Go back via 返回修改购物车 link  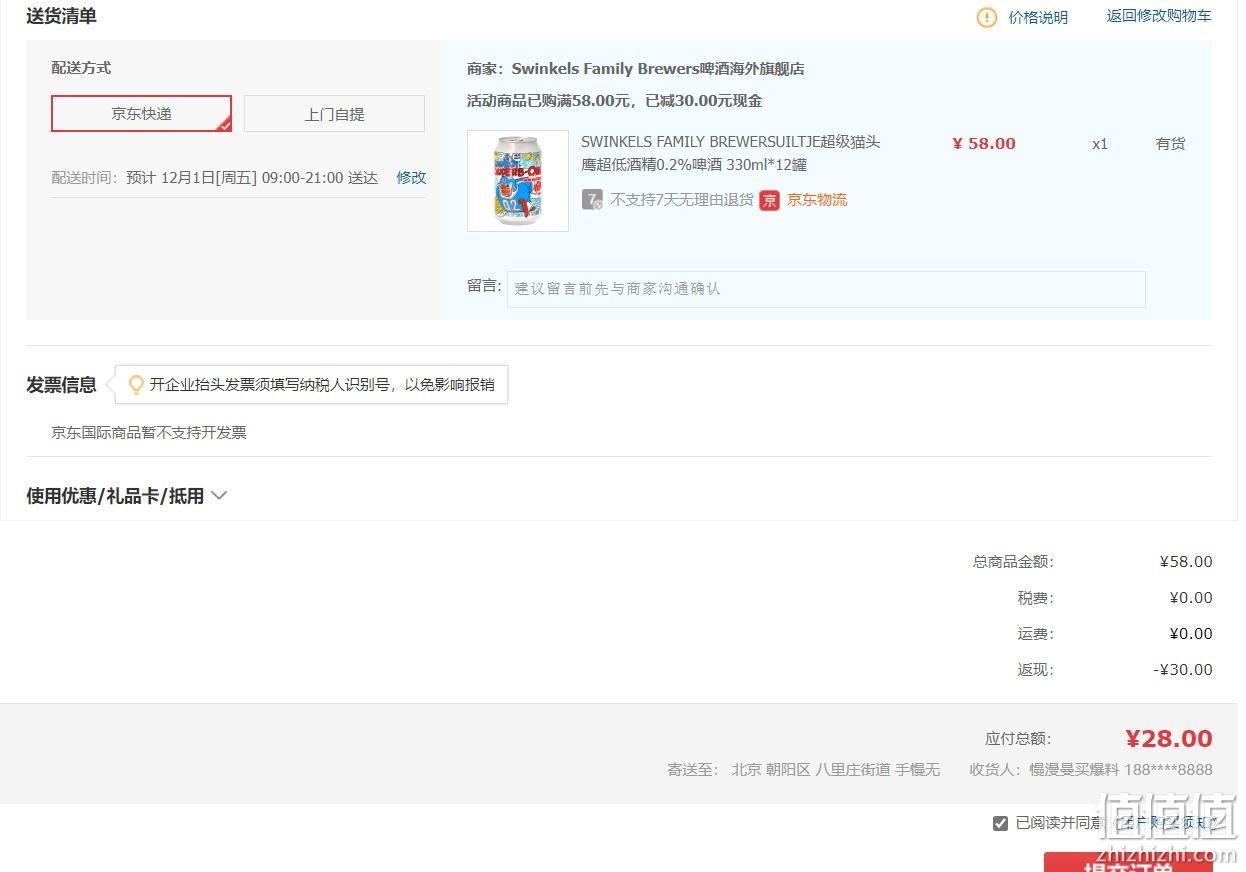[x=1159, y=16]
